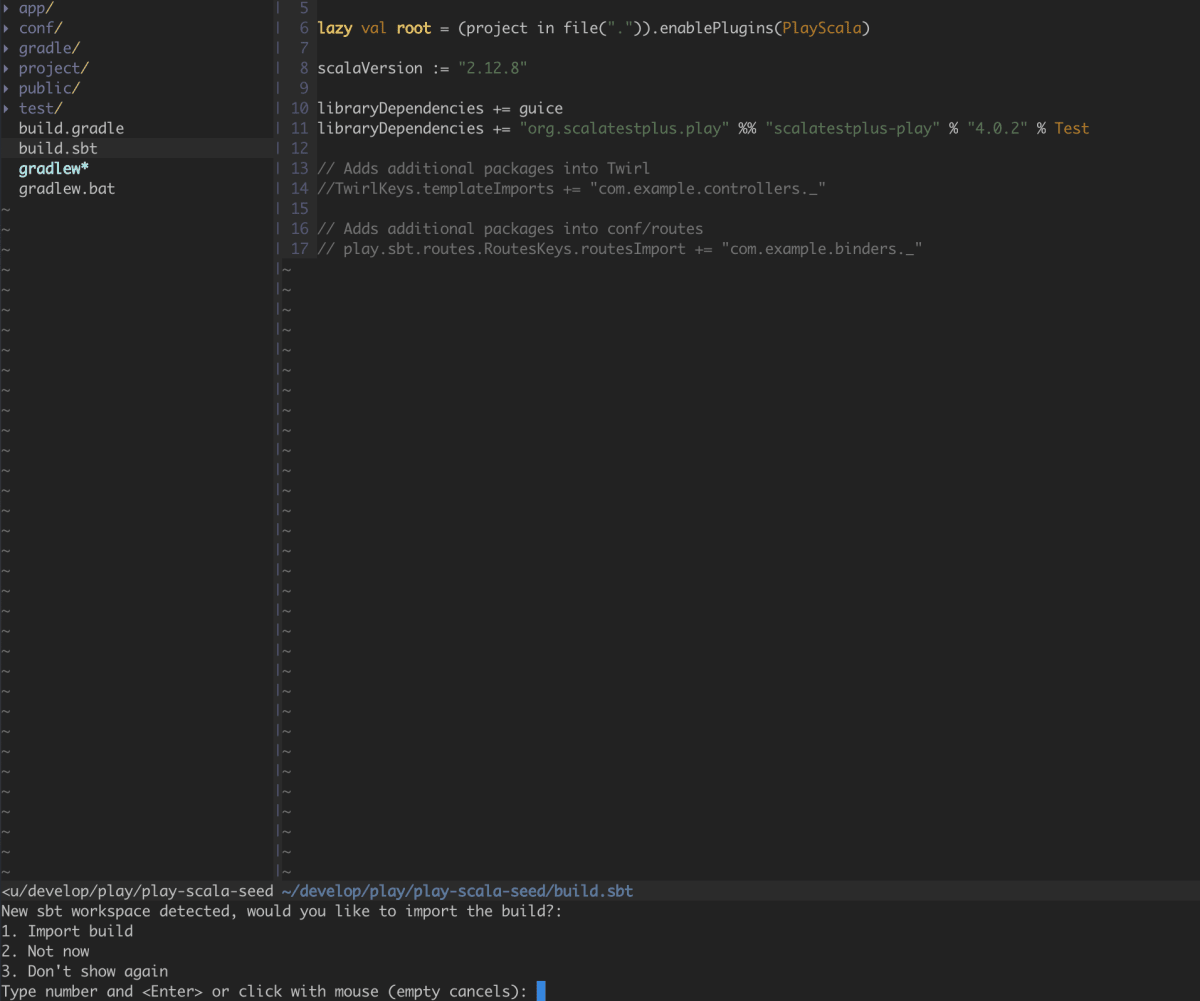Select test/ folder name in tree
Image resolution: width=1200 pixels, height=1001 pixels.
[40, 108]
